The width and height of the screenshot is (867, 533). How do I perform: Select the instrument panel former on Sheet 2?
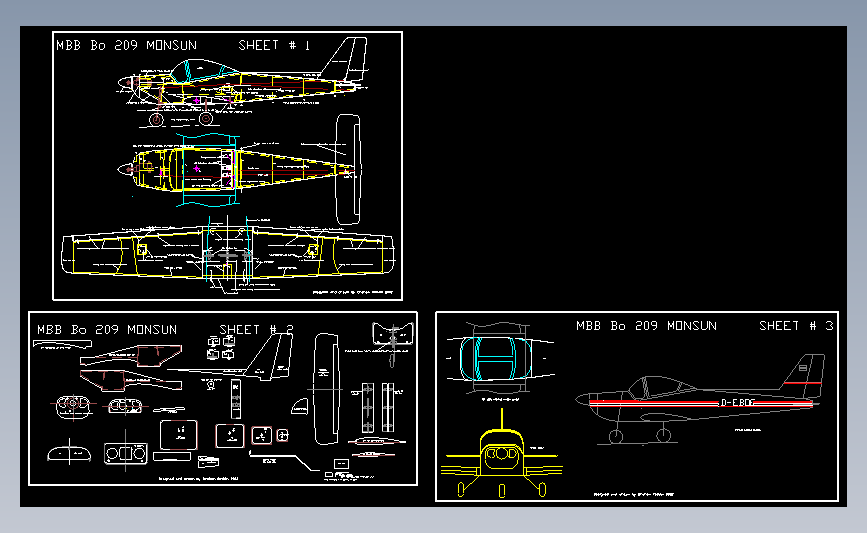tap(126, 453)
